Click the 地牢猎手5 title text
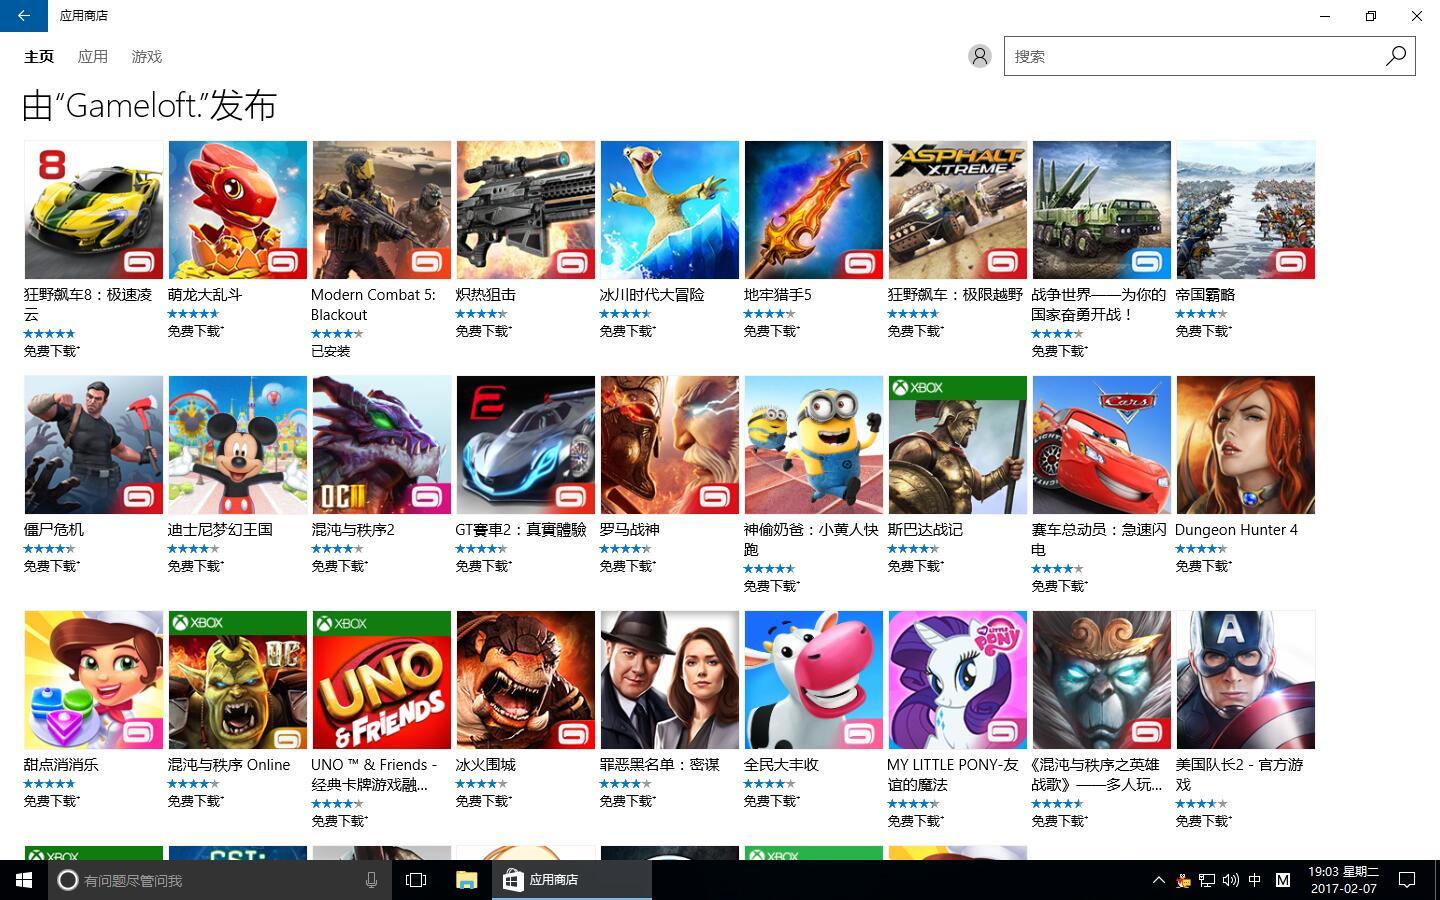1440x900 pixels. click(778, 295)
